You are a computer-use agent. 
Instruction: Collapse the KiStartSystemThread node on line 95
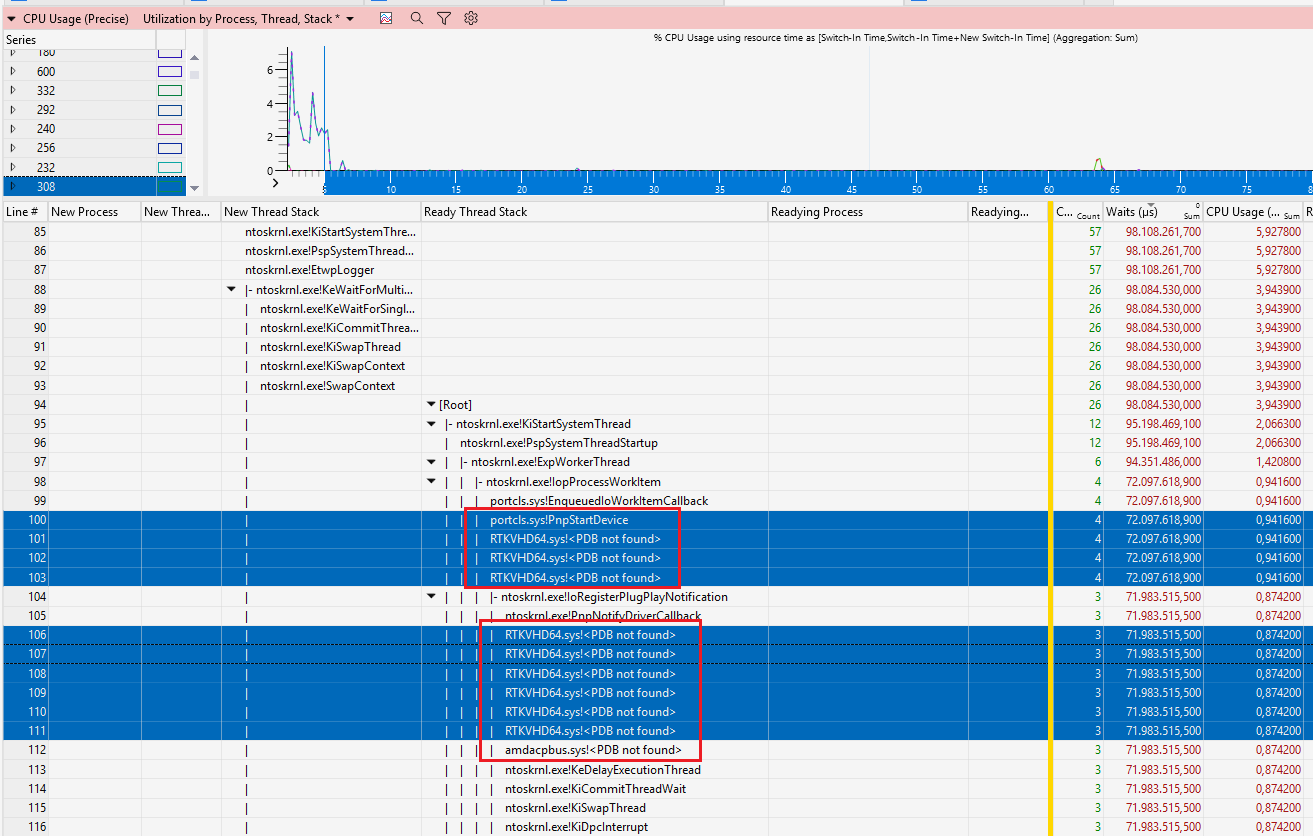(431, 424)
